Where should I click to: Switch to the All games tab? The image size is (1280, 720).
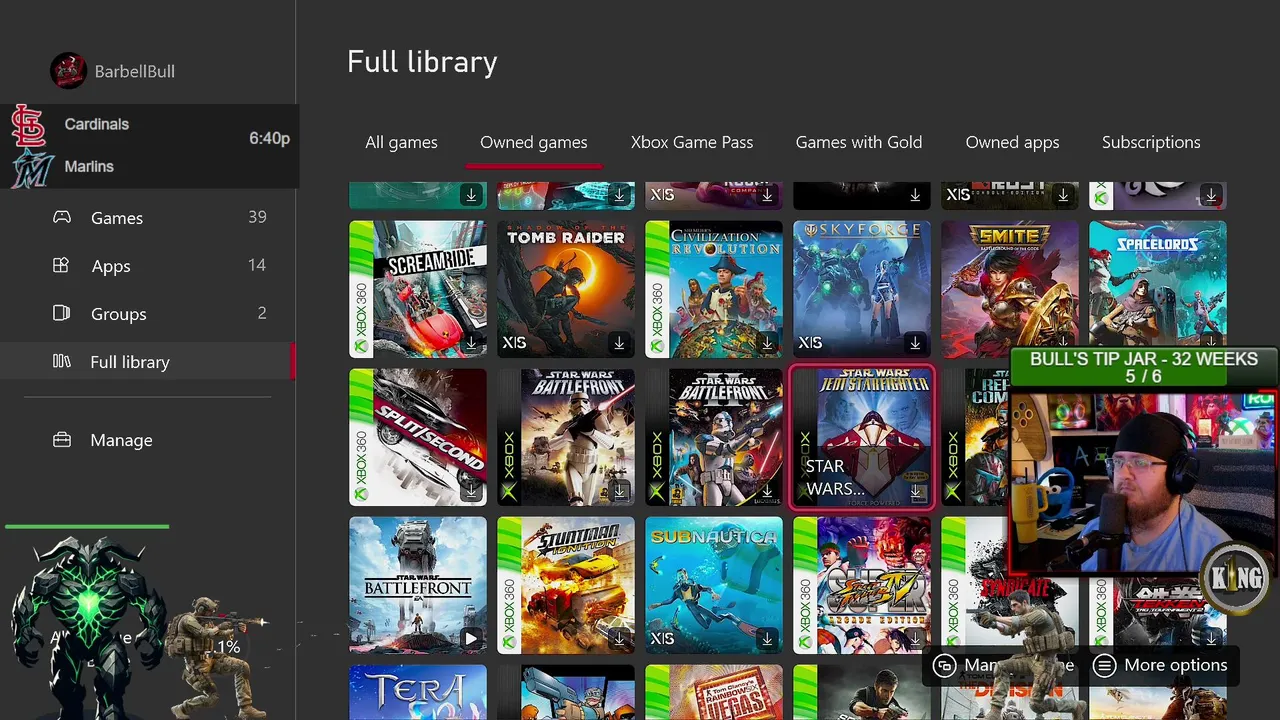[x=401, y=142]
